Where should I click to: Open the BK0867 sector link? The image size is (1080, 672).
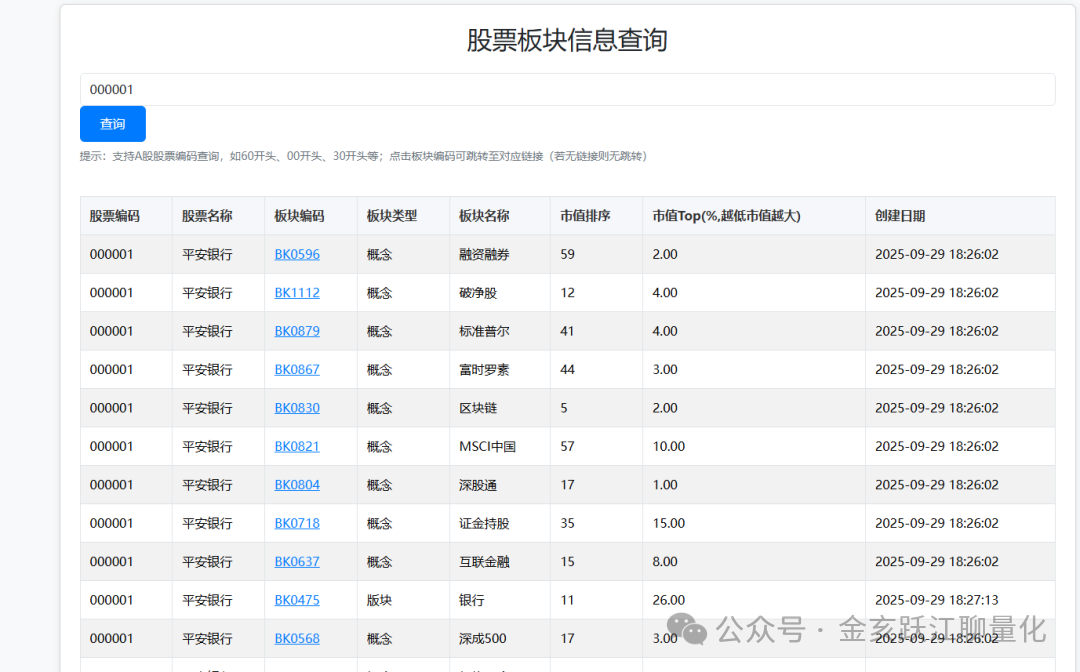pyautogui.click(x=297, y=370)
